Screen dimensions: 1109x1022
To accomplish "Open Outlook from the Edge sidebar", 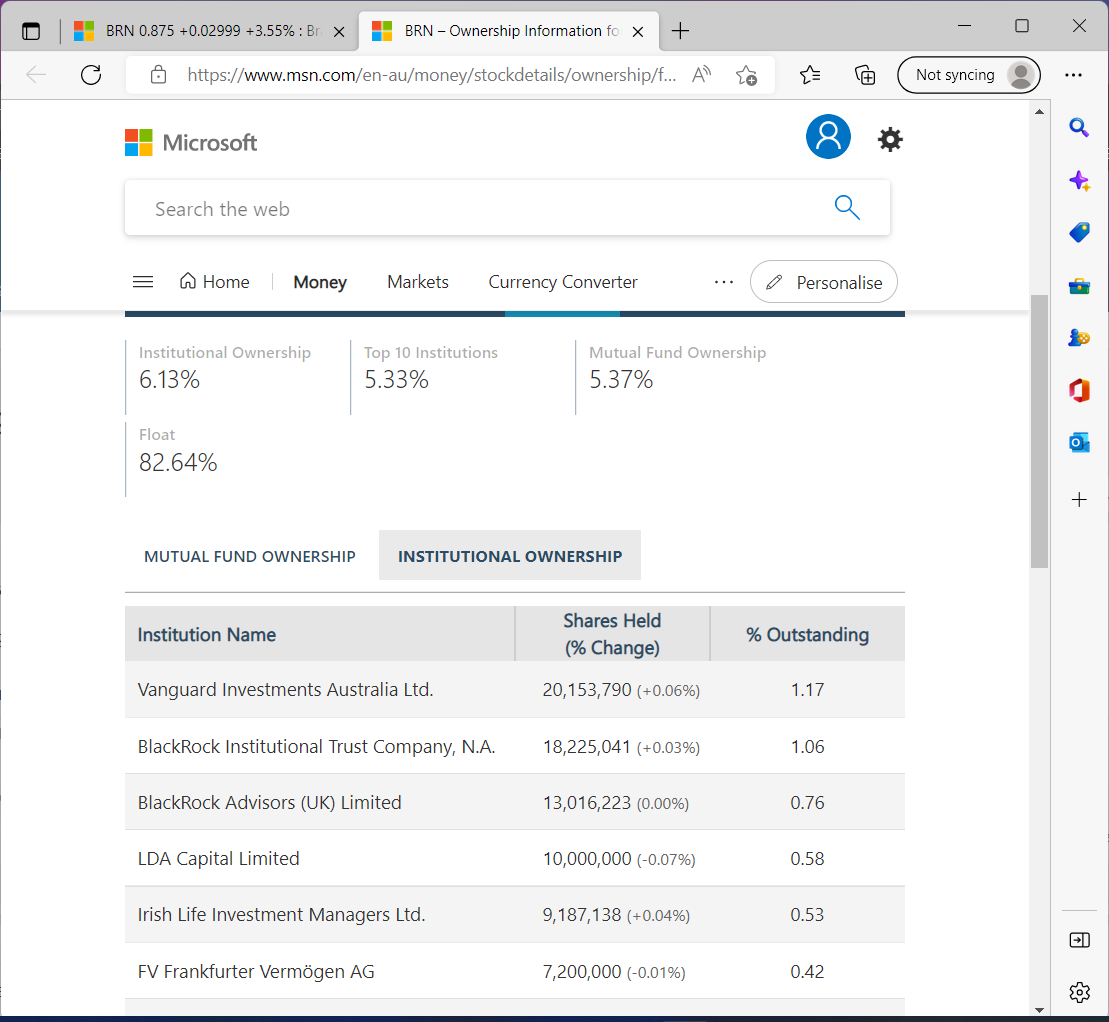I will pos(1079,443).
